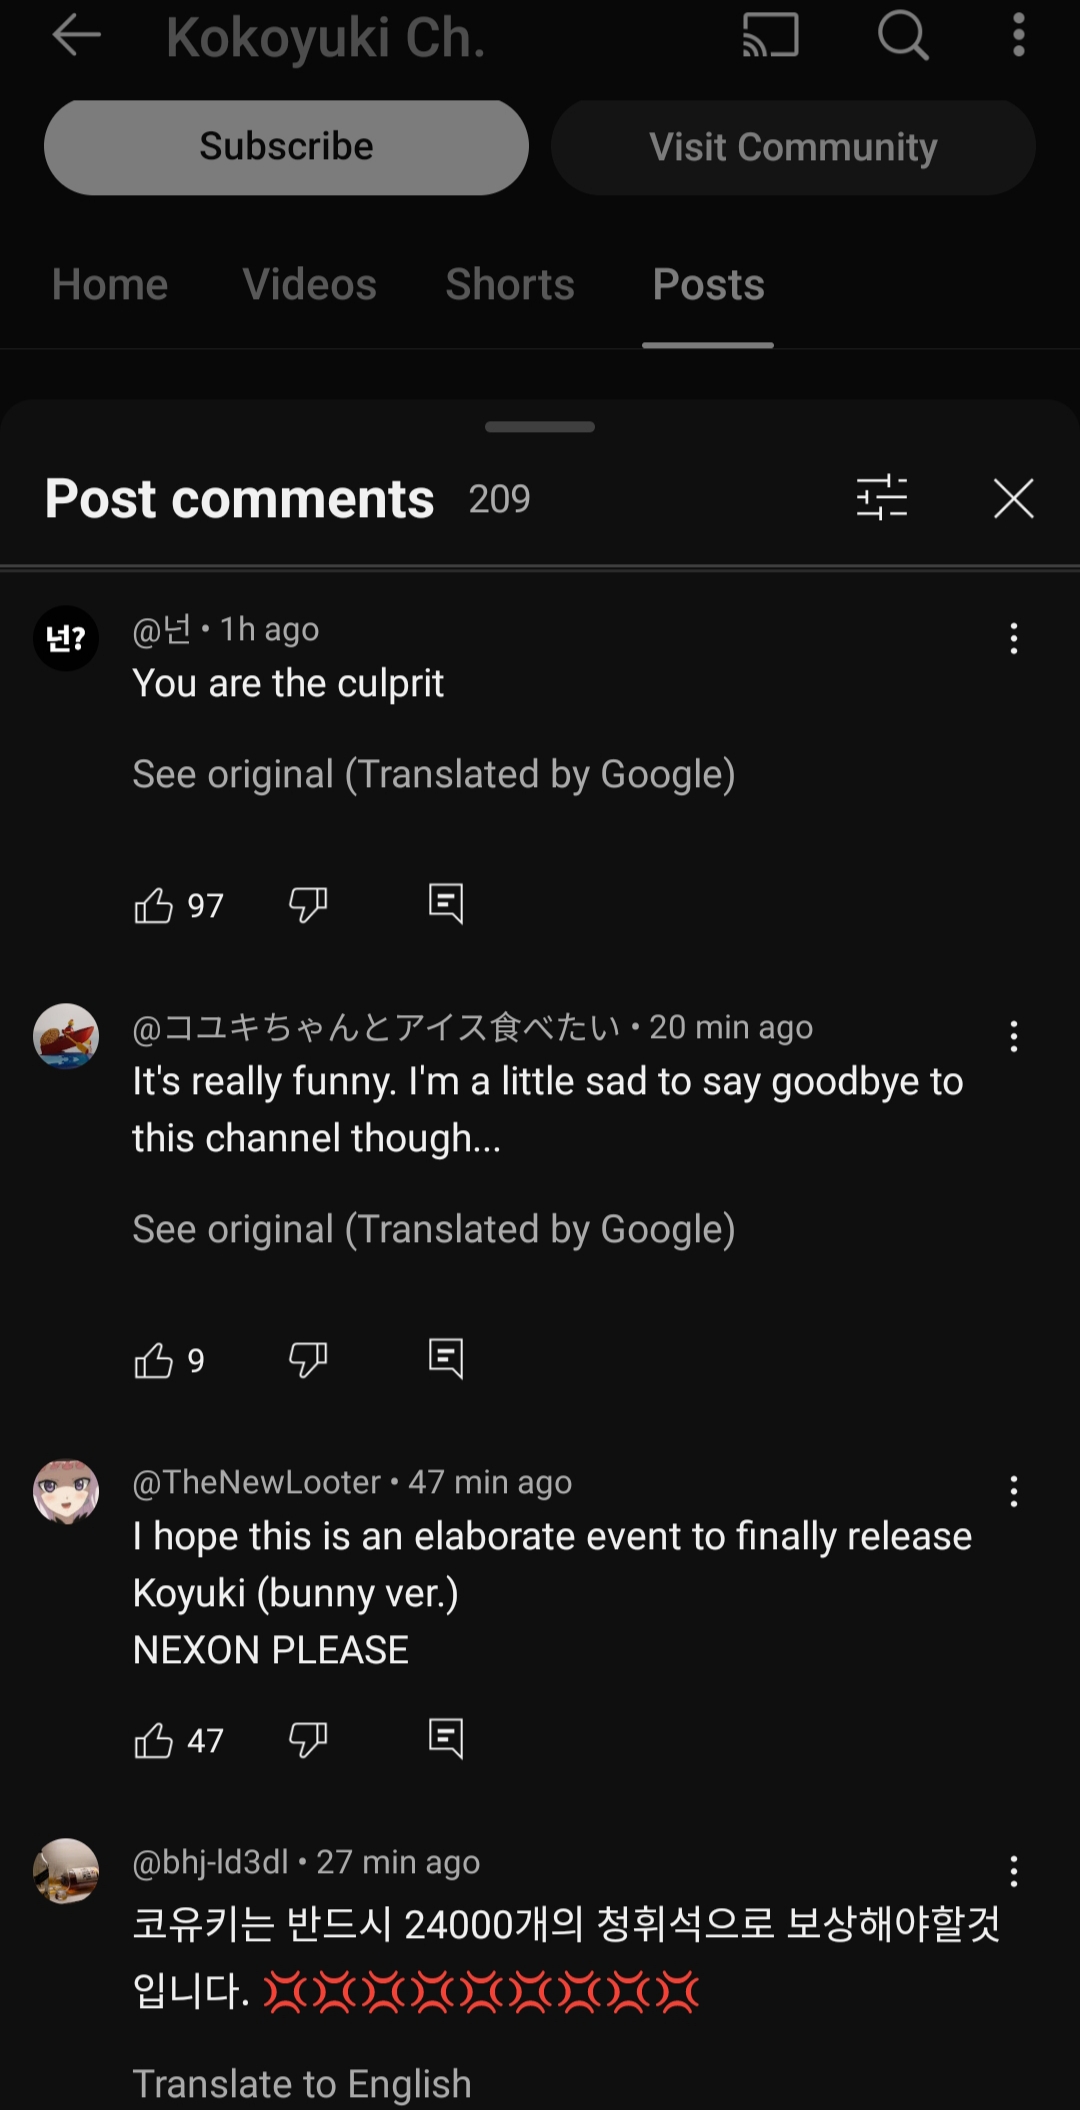The width and height of the screenshot is (1080, 2110).
Task: Reply to the 'sad to say goodbye' comment
Action: (x=445, y=1358)
